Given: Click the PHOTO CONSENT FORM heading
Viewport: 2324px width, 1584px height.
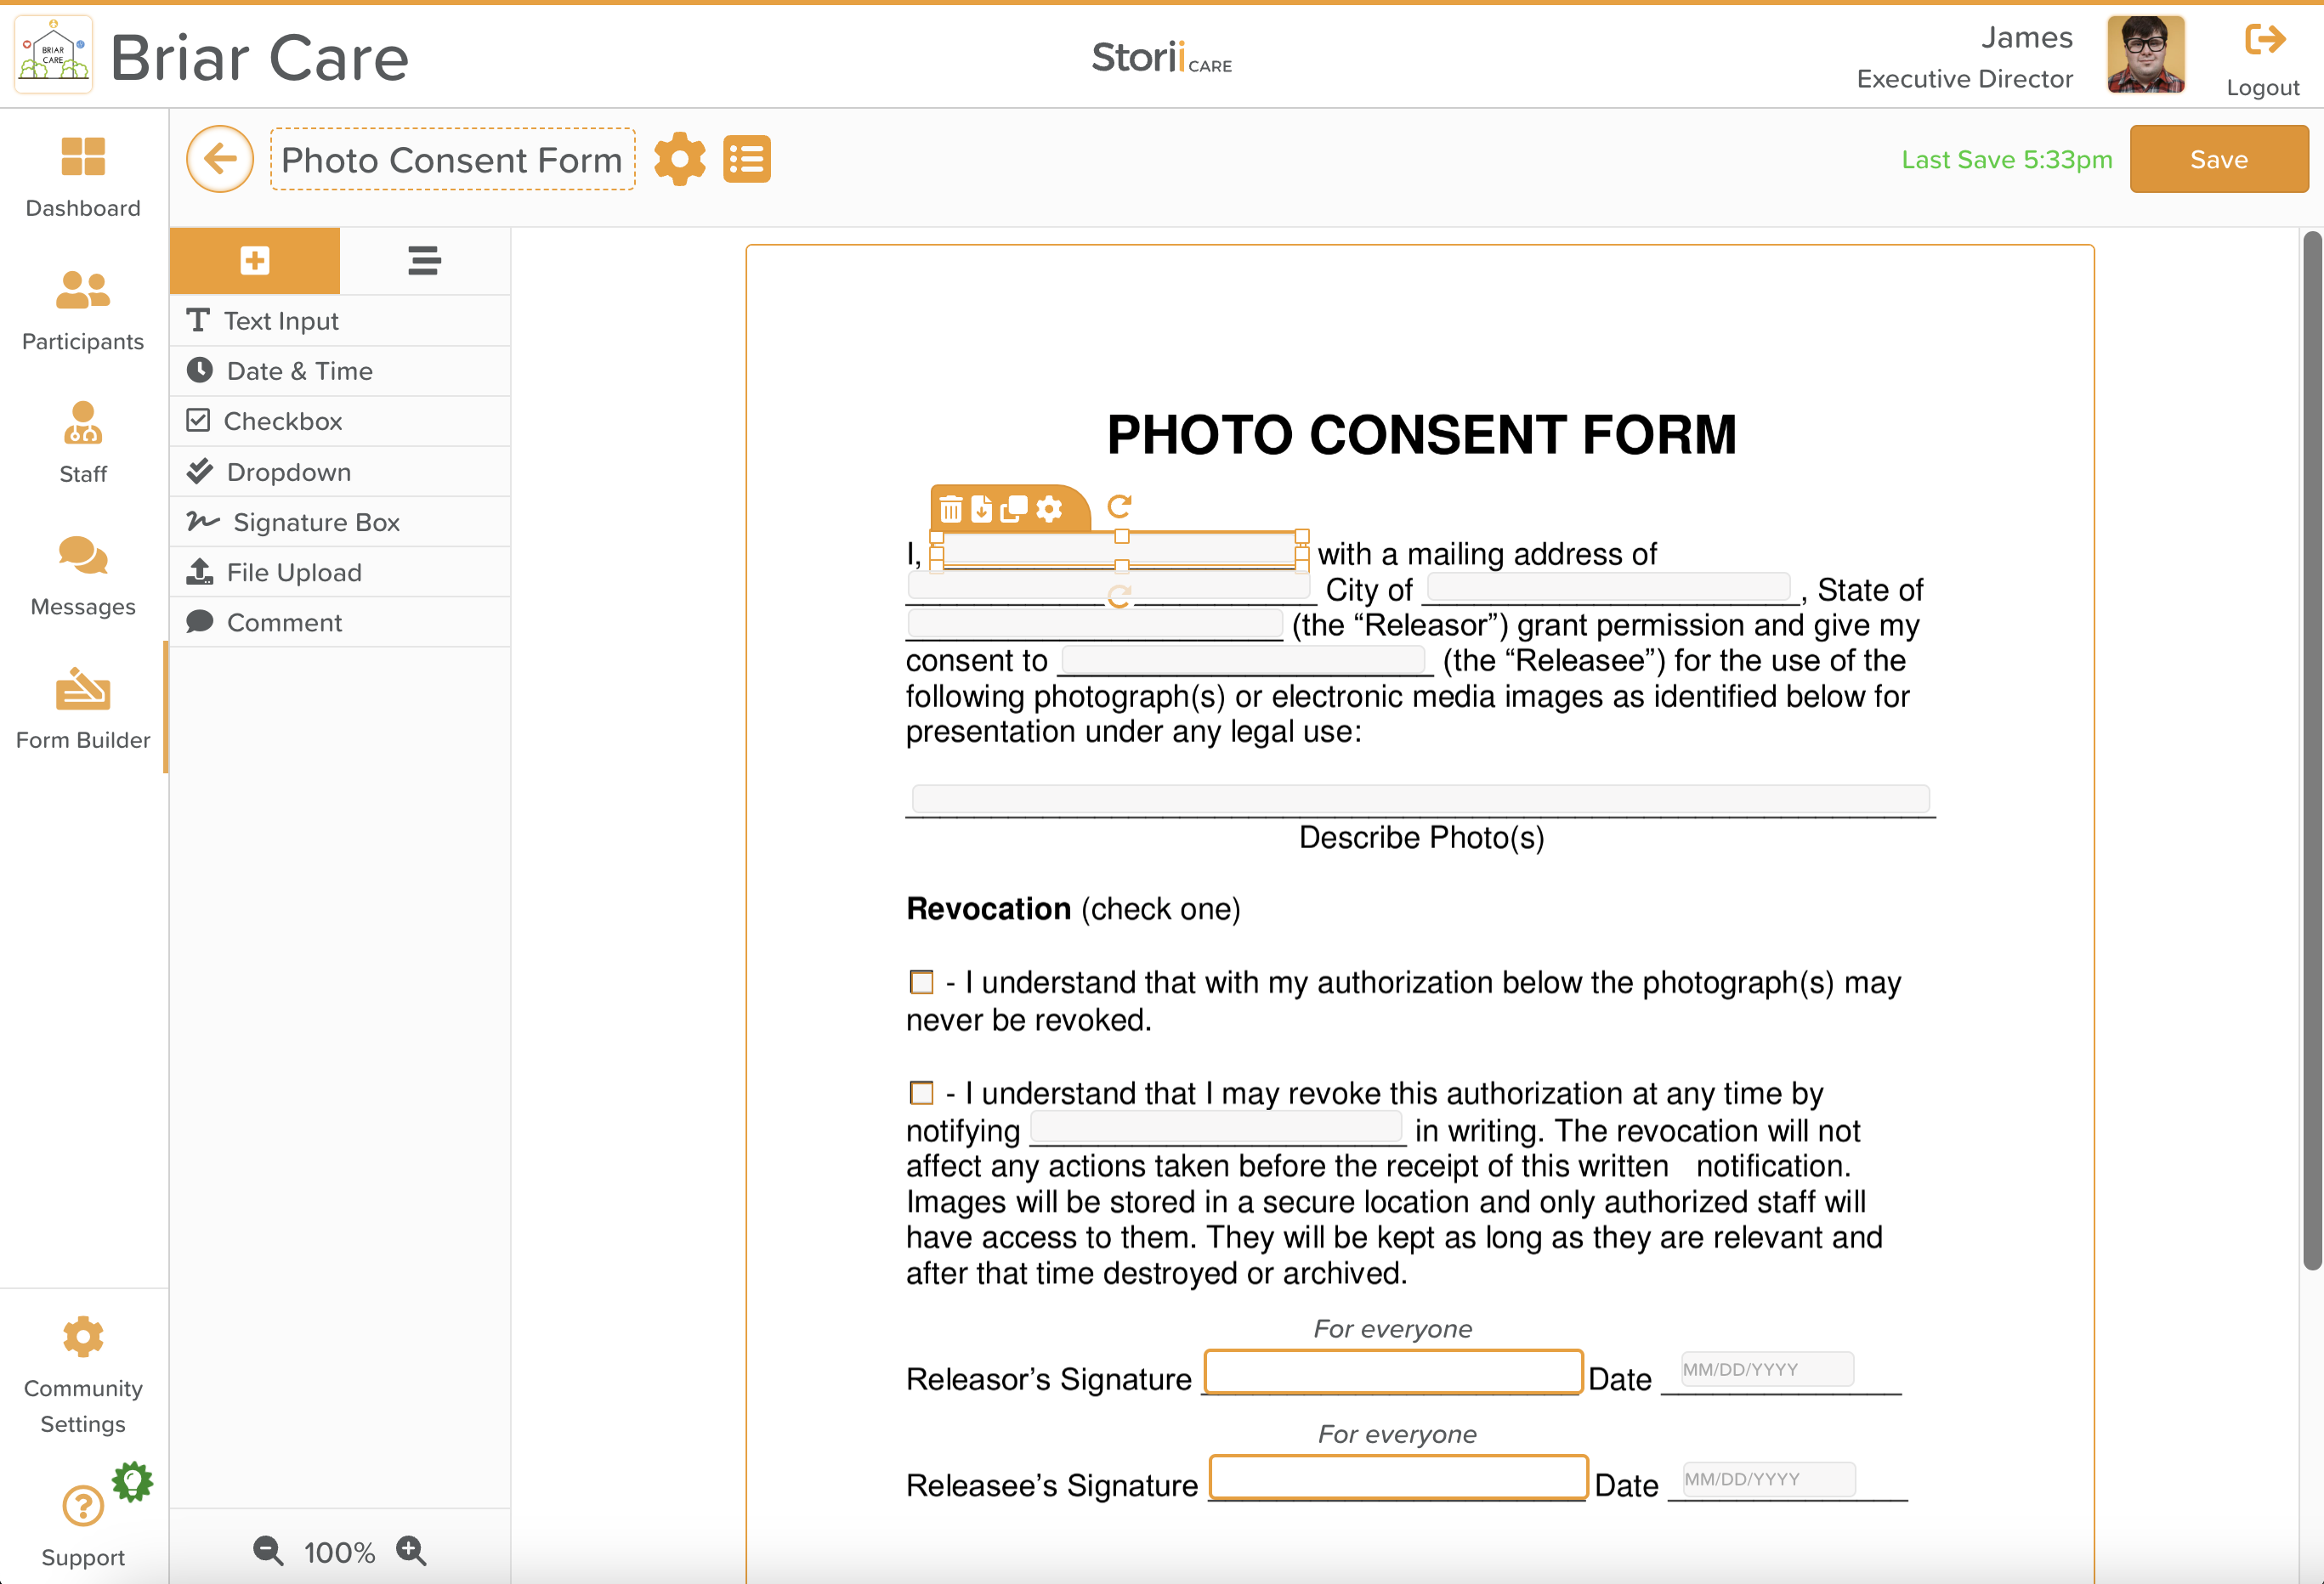Looking at the screenshot, I should coord(1420,435).
